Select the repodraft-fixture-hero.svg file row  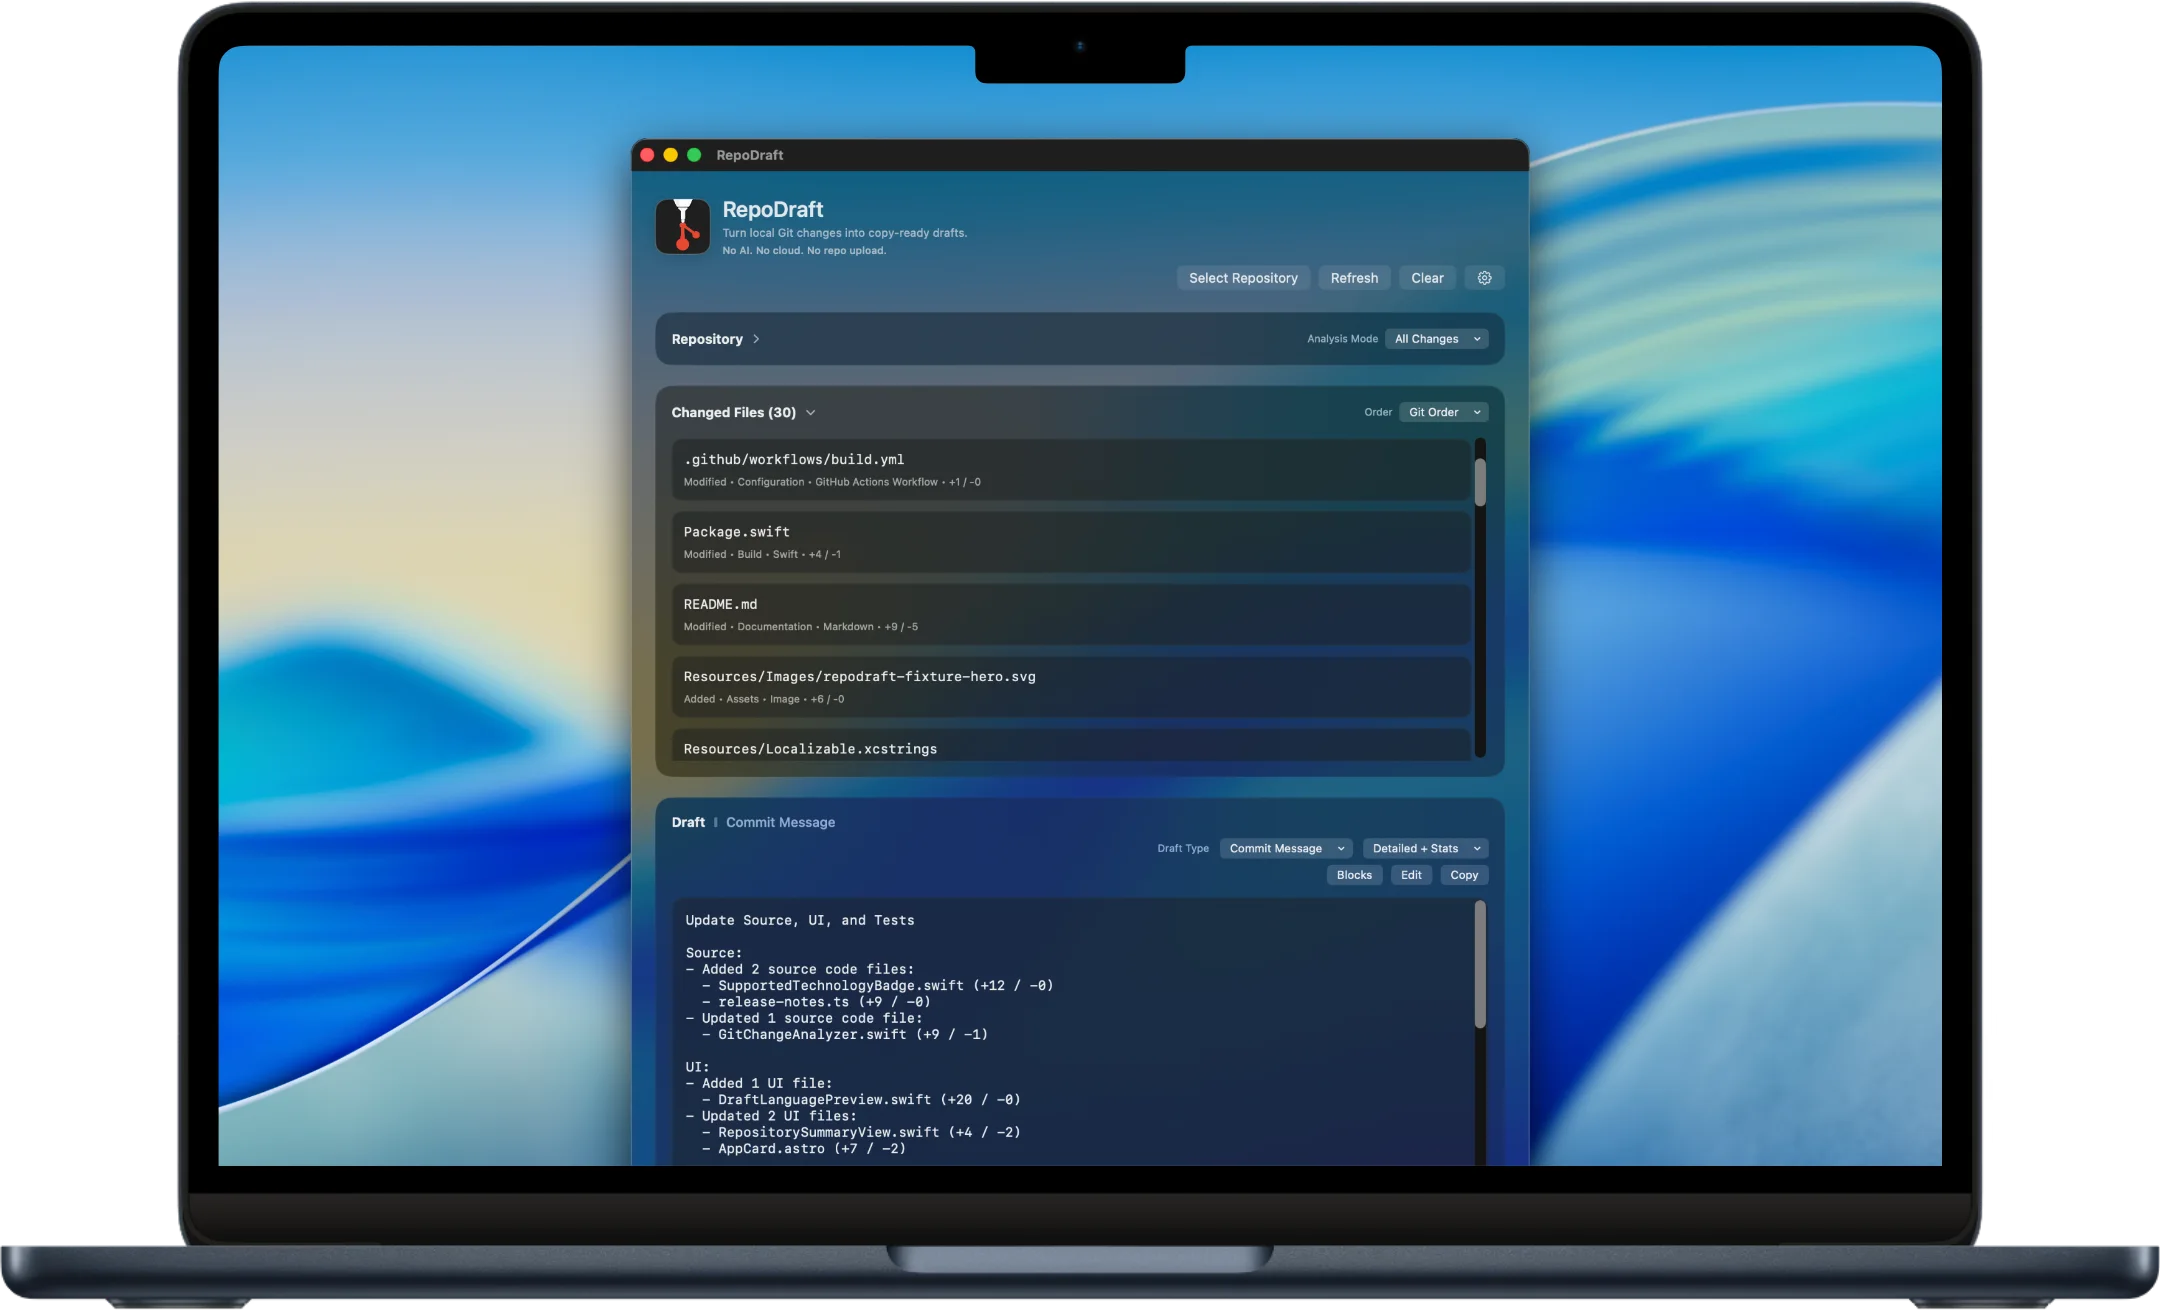click(1071, 687)
